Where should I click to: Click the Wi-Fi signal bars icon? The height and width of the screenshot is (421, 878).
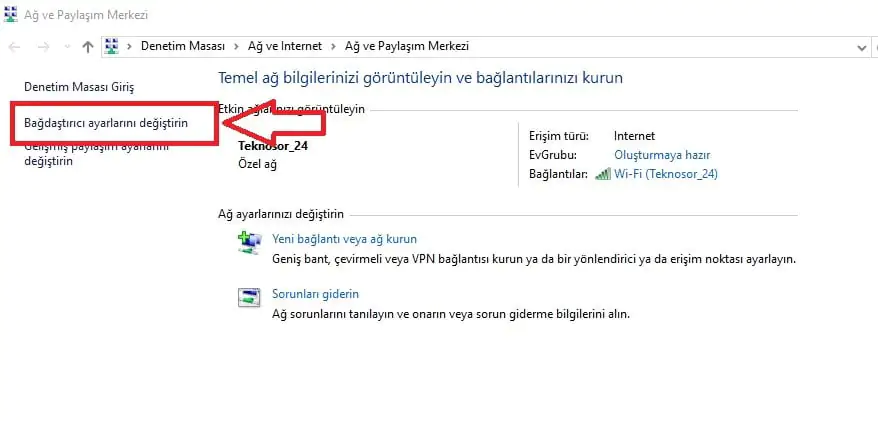(x=603, y=174)
